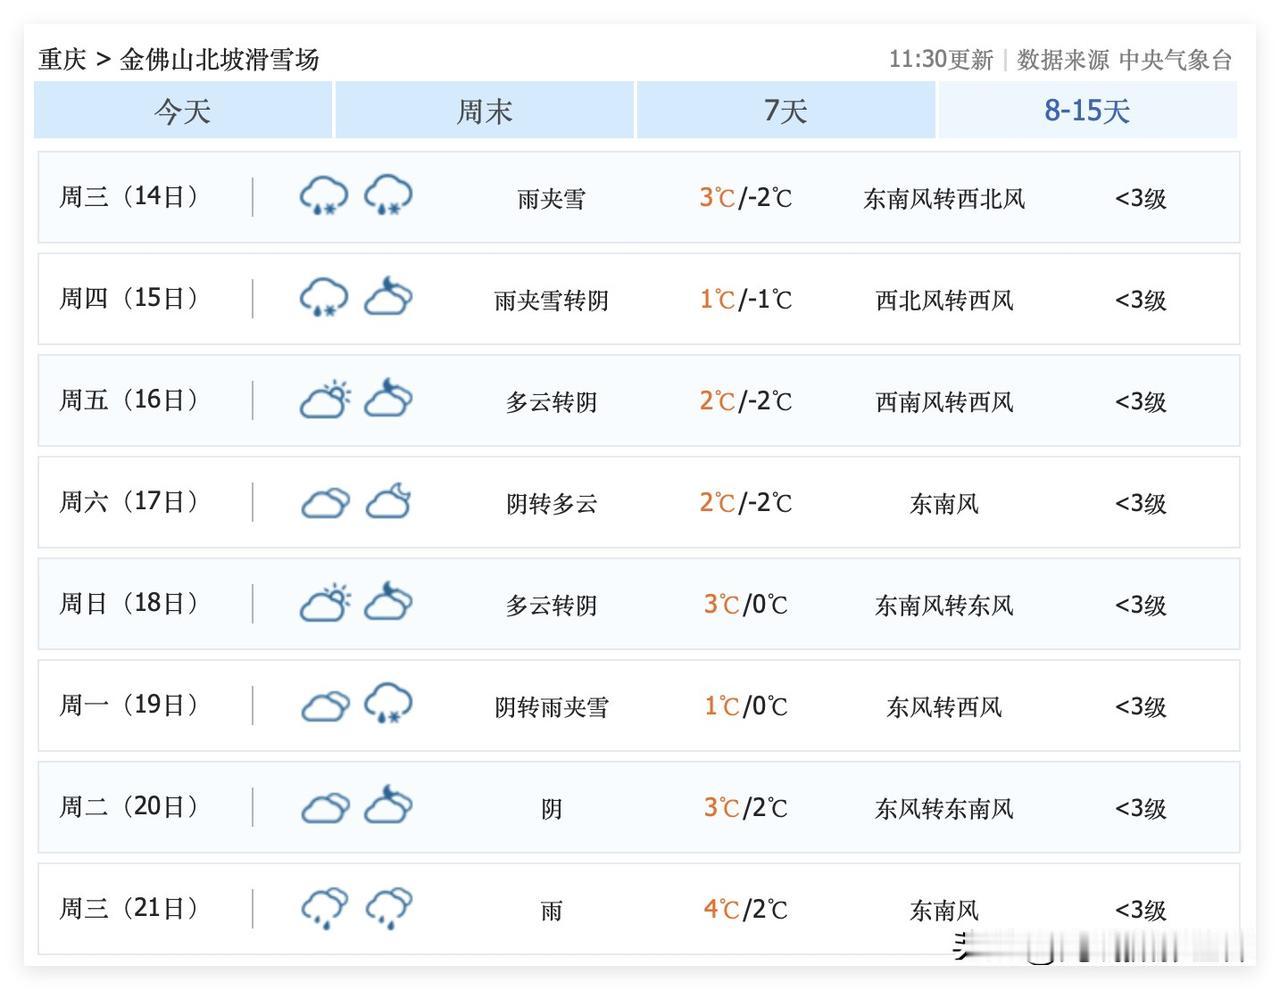Select the 周日（18日） forecast row date
Viewport: 1280px width, 990px height.
click(130, 604)
